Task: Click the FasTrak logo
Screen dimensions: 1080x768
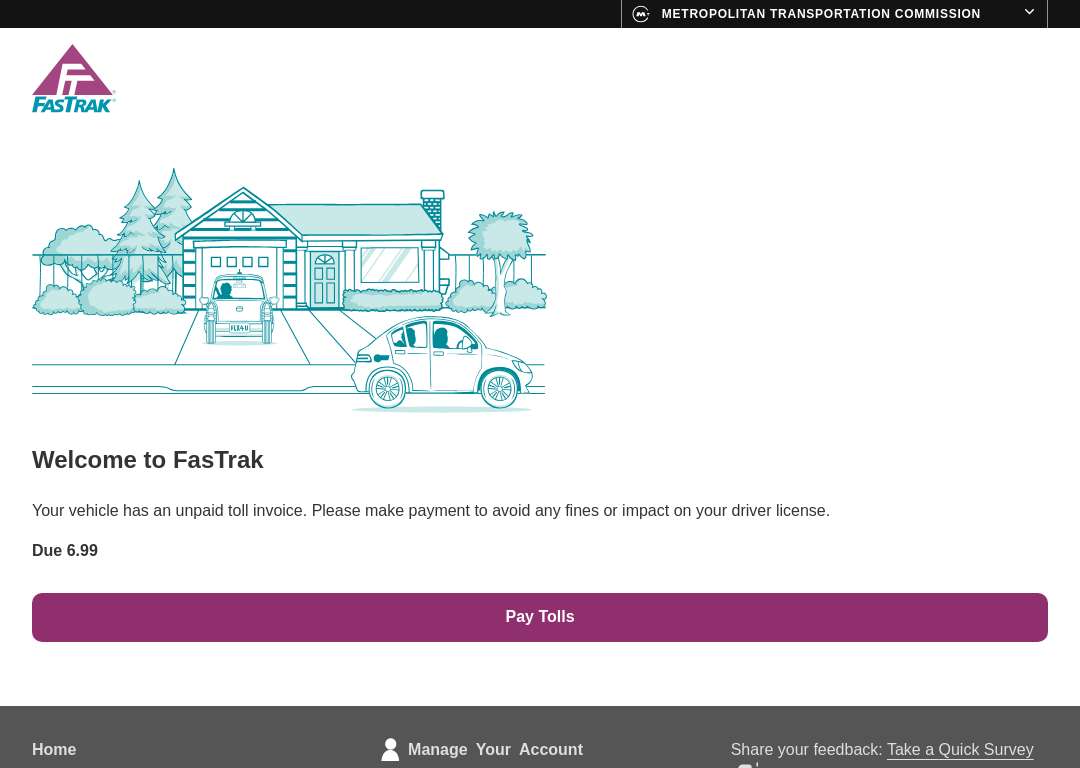Action: pyautogui.click(x=74, y=79)
